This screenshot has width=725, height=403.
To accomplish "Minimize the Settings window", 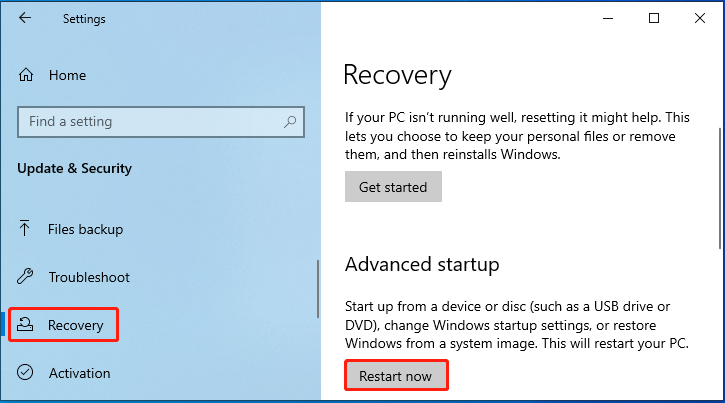I will click(608, 18).
